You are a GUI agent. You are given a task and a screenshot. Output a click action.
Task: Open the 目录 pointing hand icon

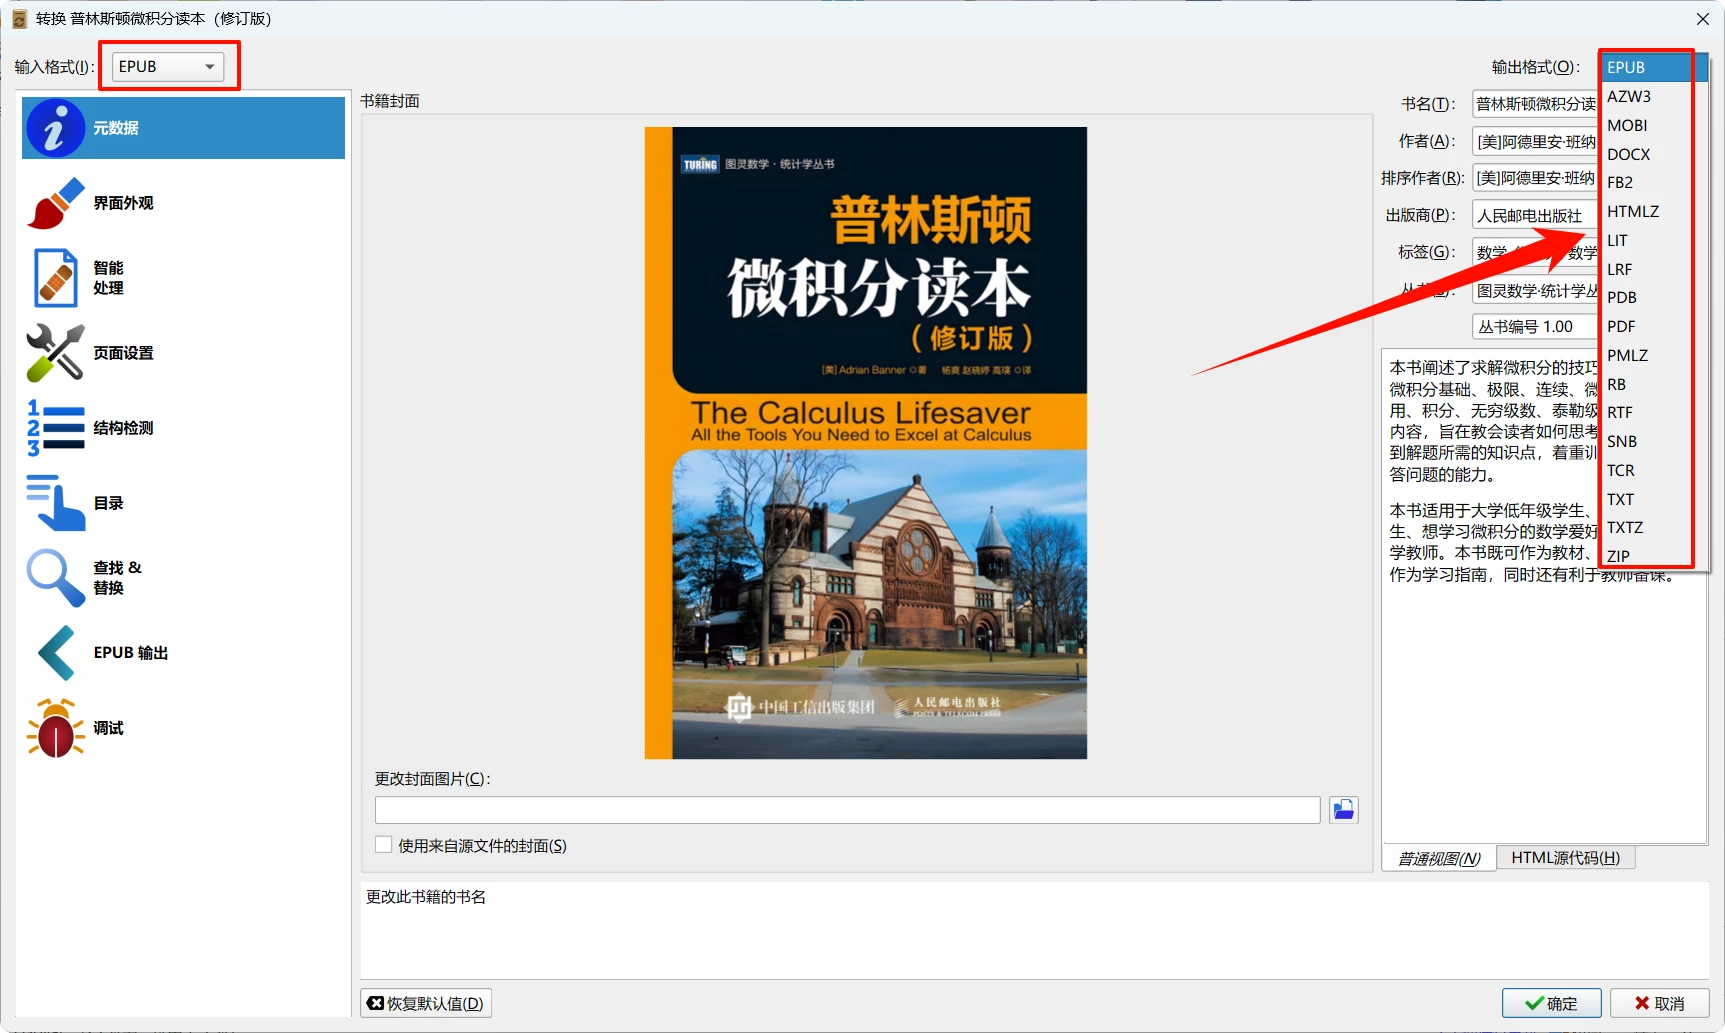[x=55, y=503]
